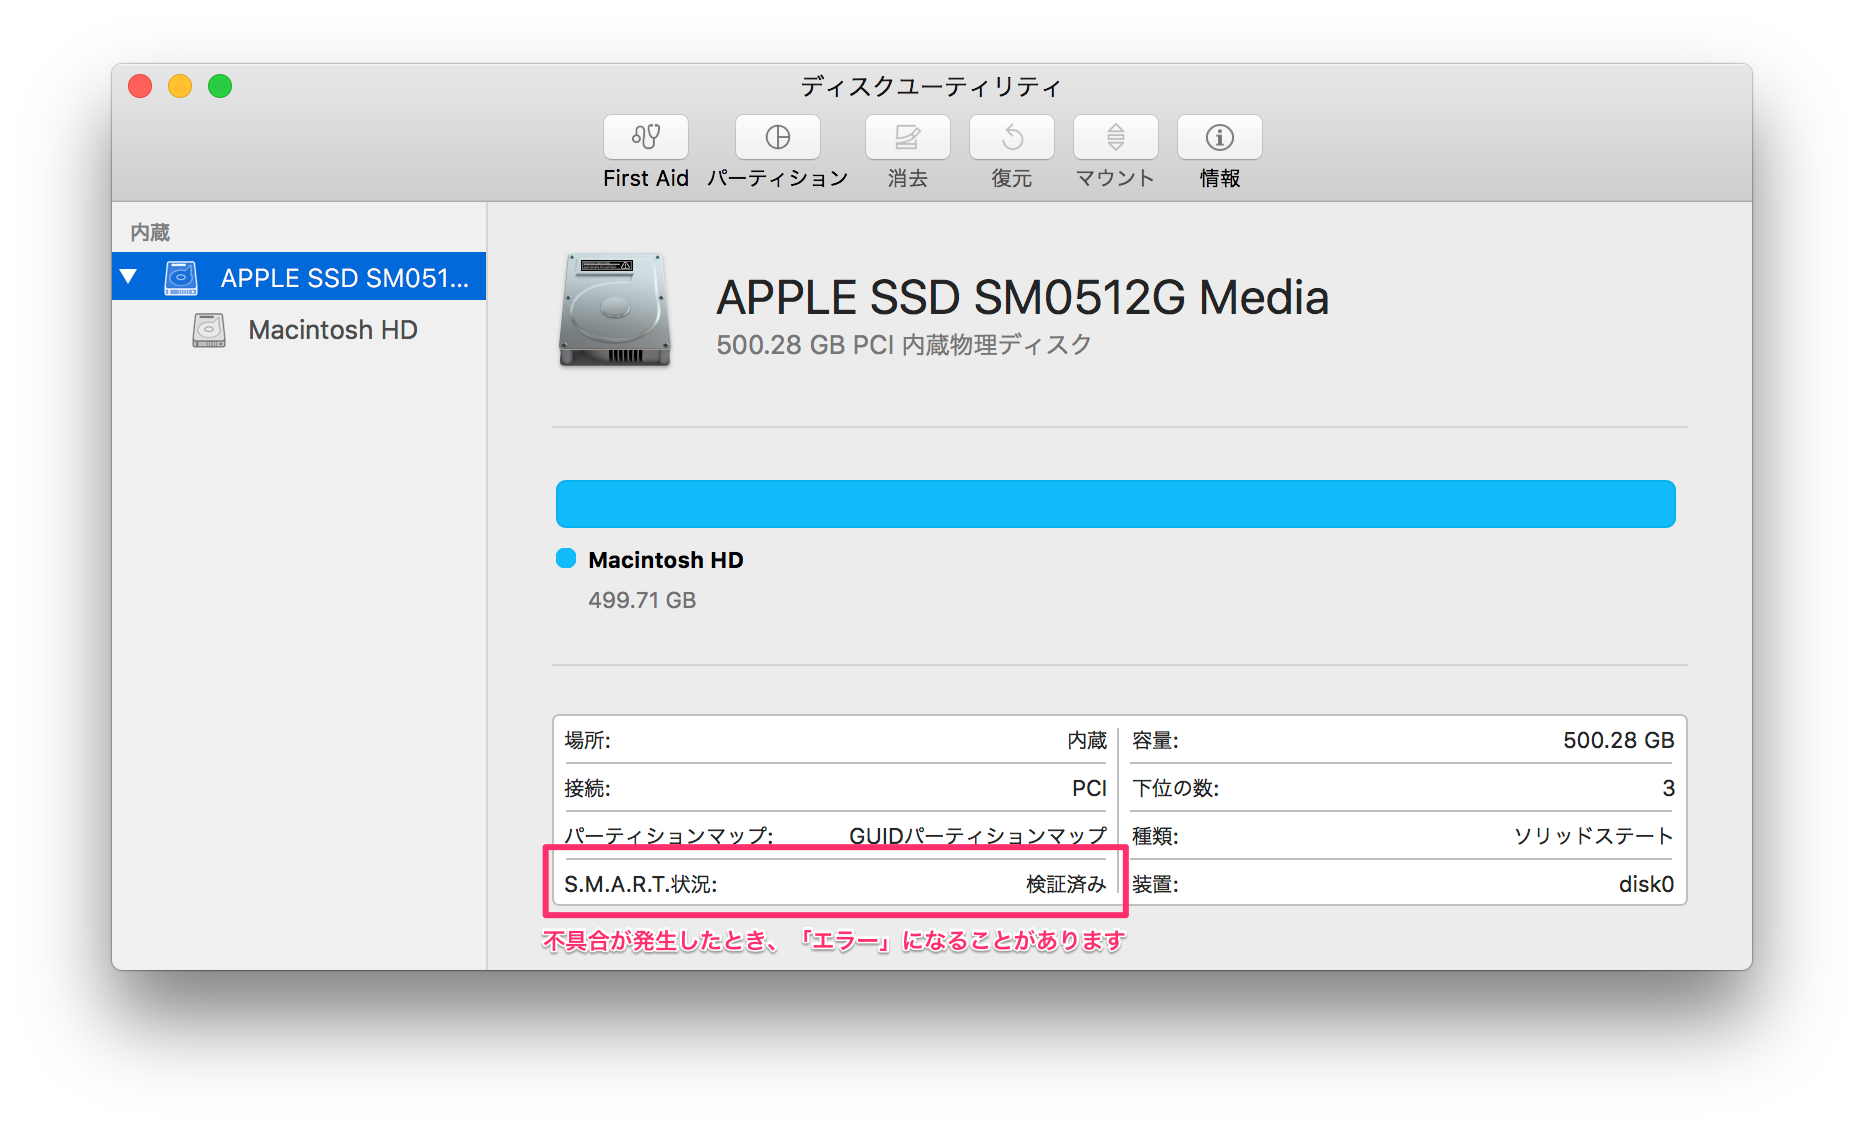
Task: Click the blue Macintosh HD legend dot
Action: point(566,558)
